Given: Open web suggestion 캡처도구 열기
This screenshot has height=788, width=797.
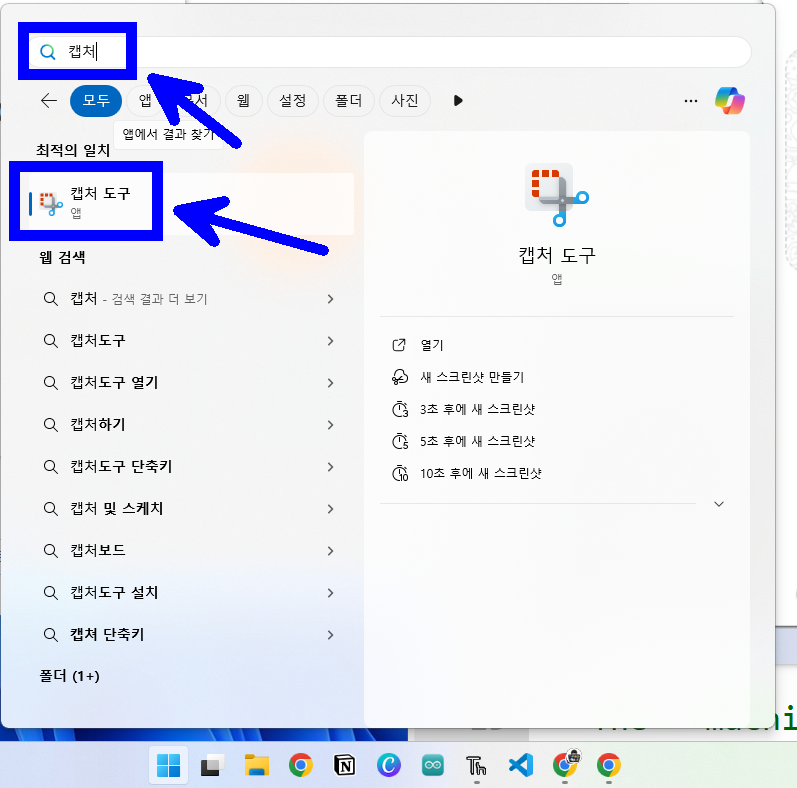Looking at the screenshot, I should (x=114, y=383).
